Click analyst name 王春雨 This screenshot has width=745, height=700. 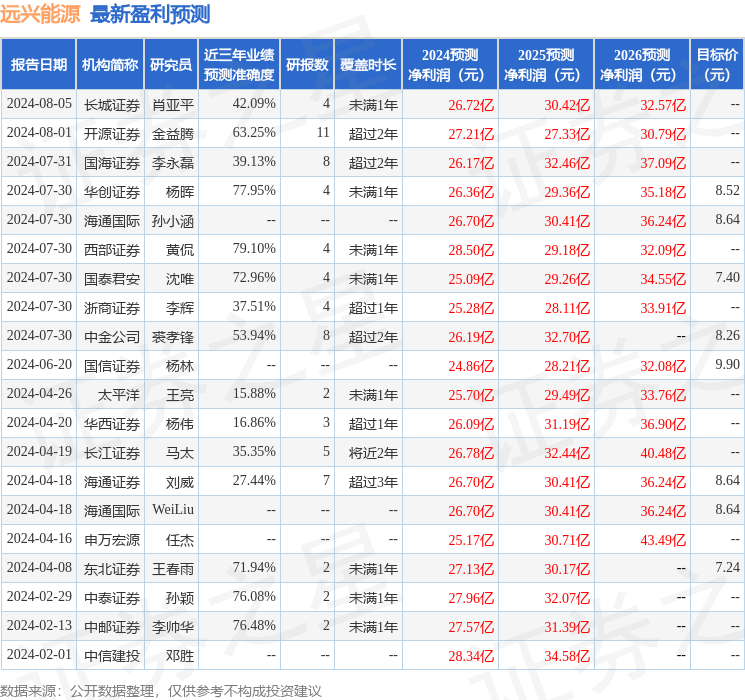173,569
